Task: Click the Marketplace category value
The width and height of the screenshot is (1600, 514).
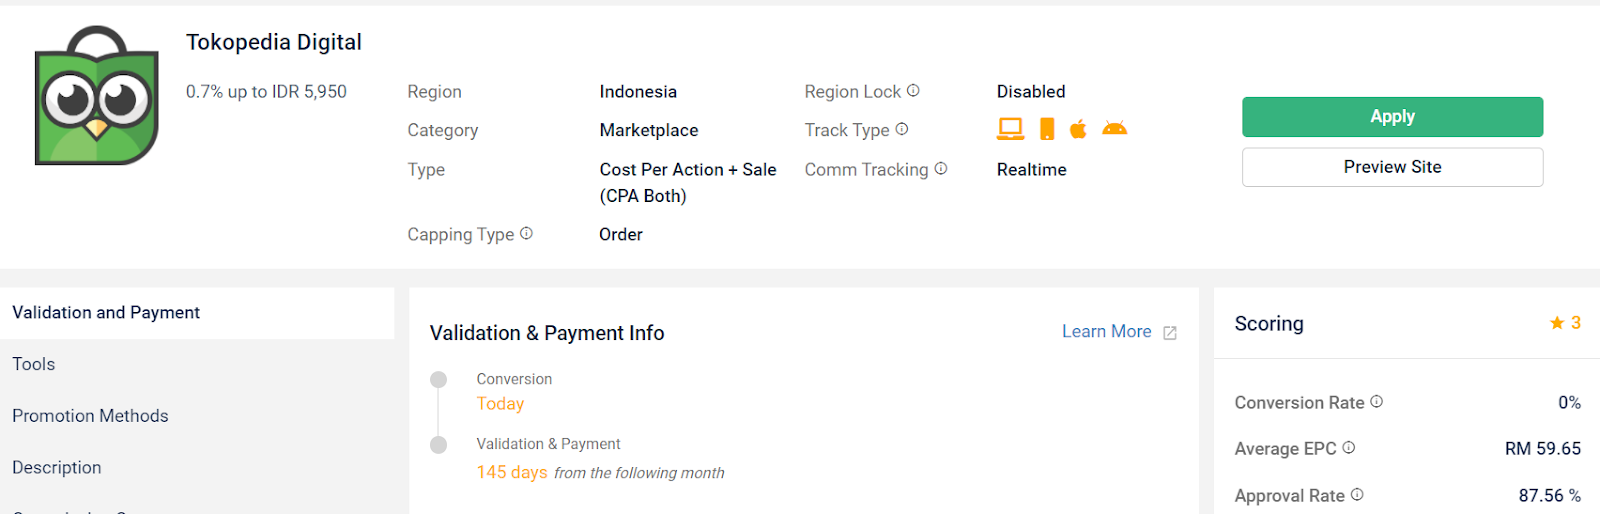Action: [x=649, y=130]
